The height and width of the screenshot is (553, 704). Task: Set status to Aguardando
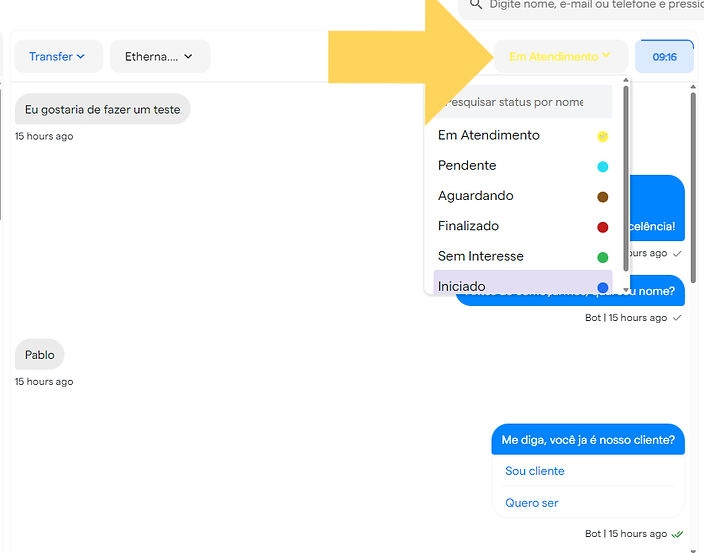(x=475, y=196)
